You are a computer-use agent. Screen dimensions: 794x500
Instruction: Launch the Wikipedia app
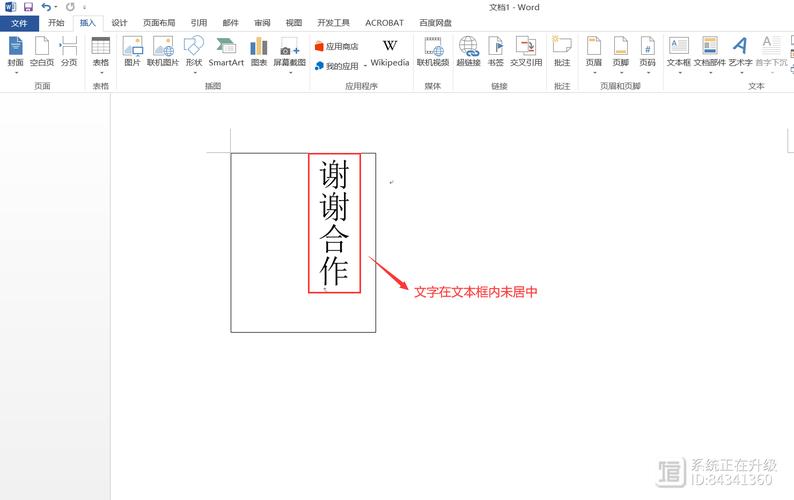pyautogui.click(x=390, y=52)
